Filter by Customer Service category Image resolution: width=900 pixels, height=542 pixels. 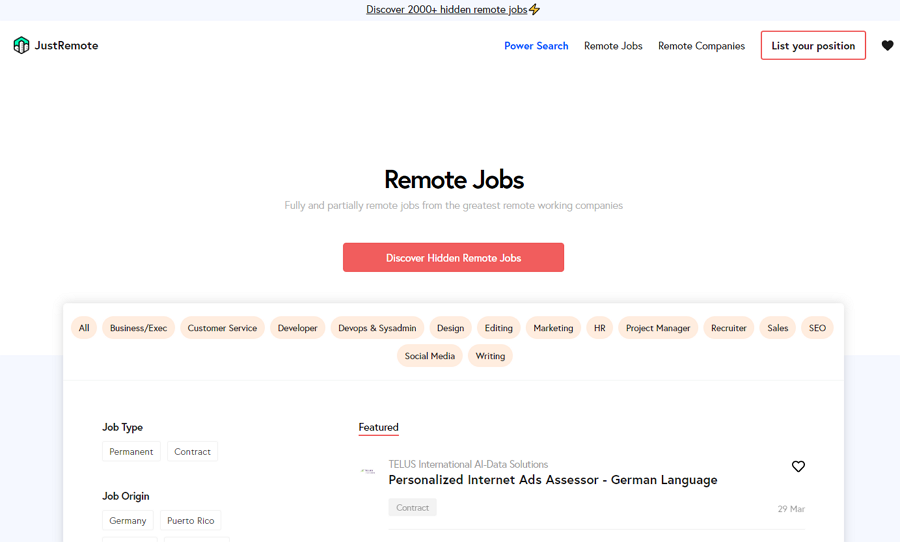click(222, 328)
